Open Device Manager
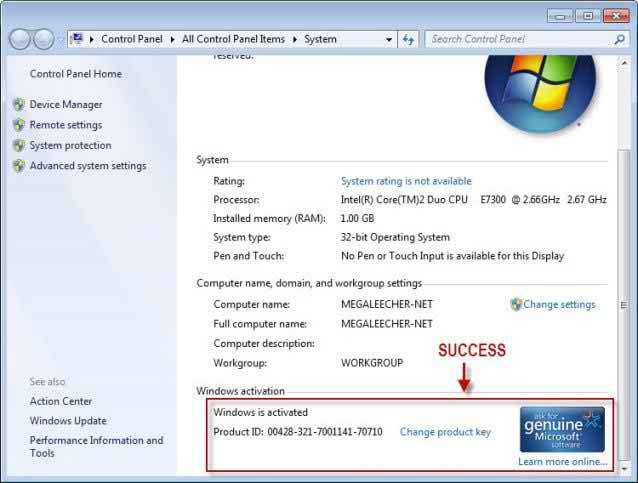 point(66,105)
